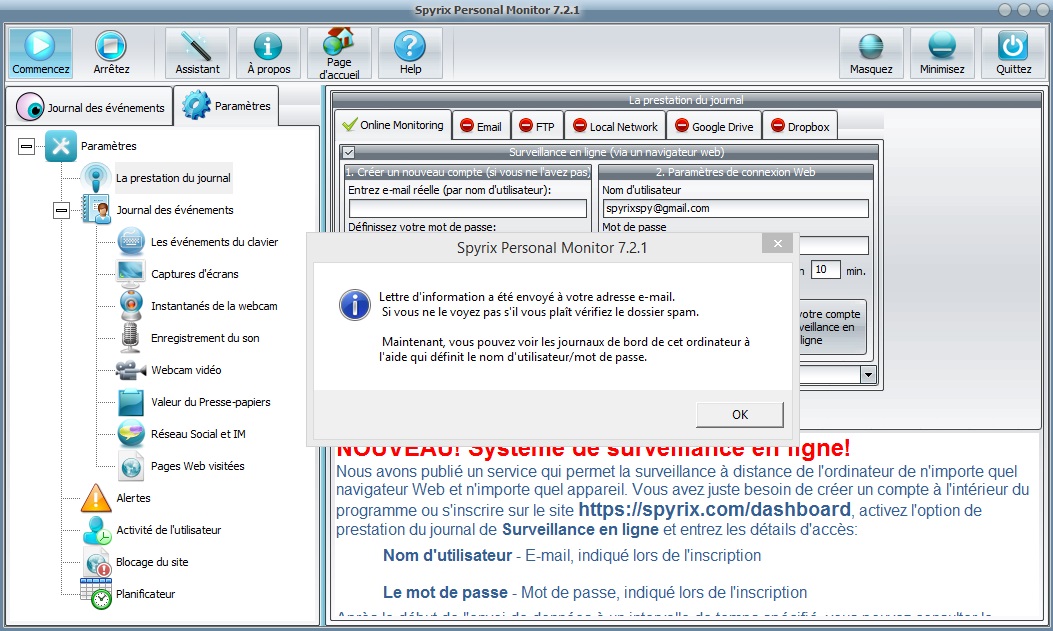Screen dimensions: 1053x631
Task: Open the Assistant wizard
Action: (197, 52)
